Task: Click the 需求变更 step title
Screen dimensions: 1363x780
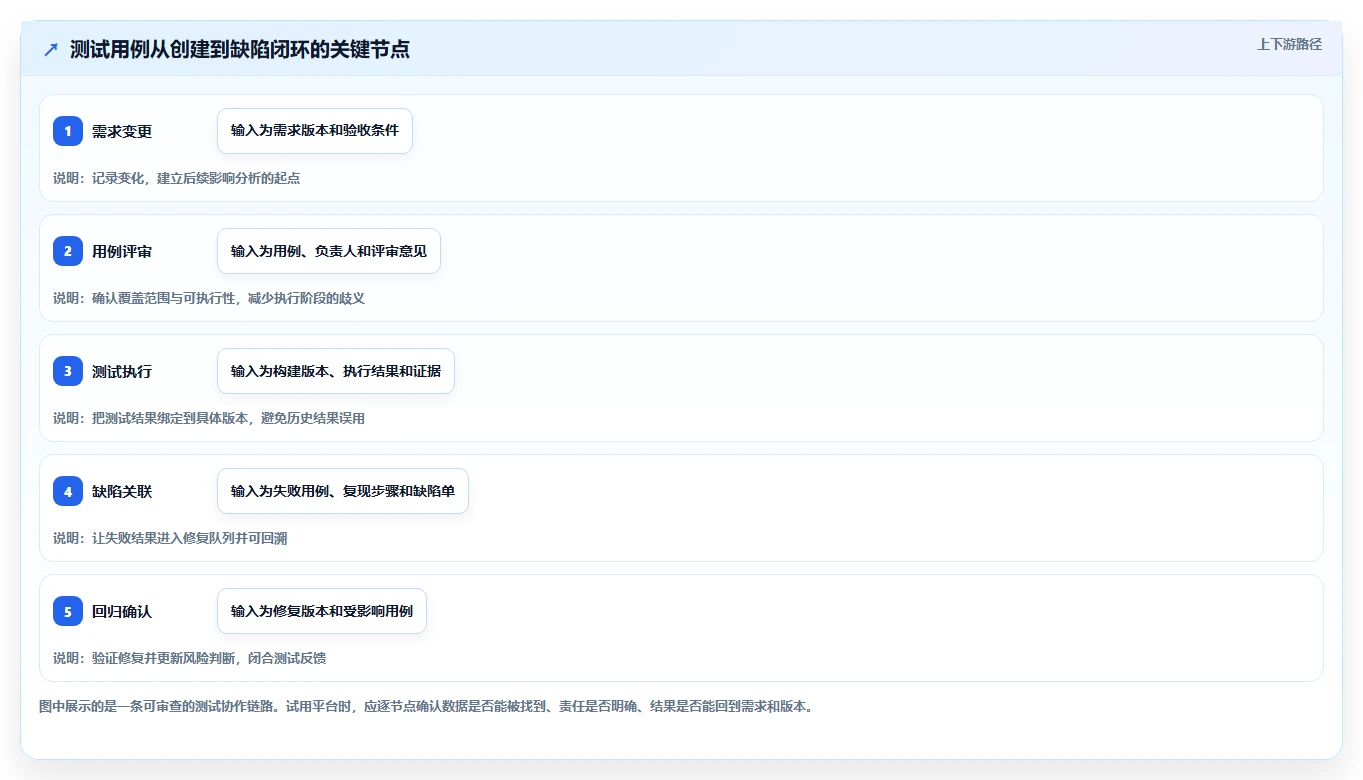Action: click(x=122, y=131)
